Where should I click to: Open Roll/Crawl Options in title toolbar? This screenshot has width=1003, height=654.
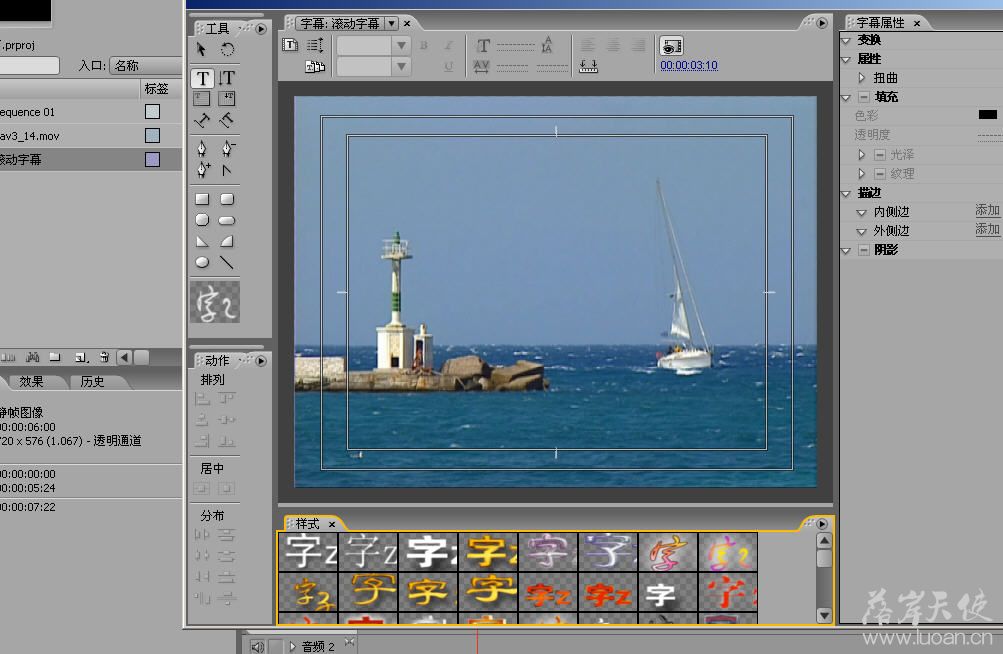[315, 45]
